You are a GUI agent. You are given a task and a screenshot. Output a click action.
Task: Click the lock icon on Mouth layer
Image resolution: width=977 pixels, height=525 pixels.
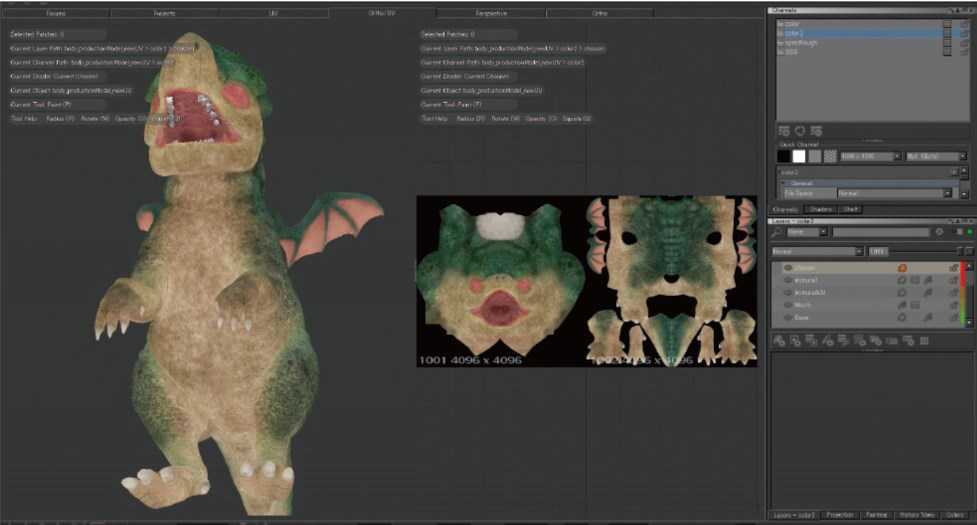(953, 305)
